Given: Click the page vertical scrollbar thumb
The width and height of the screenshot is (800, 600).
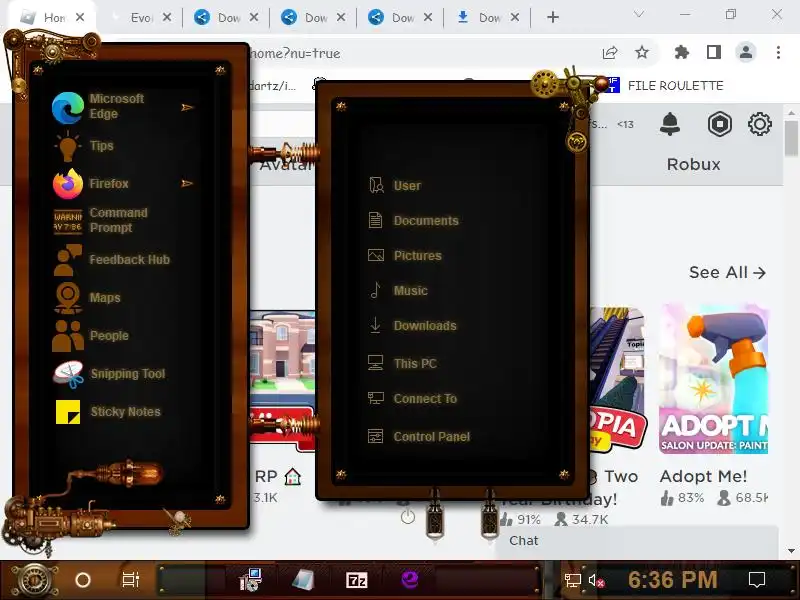Looking at the screenshot, I should click(x=791, y=138).
